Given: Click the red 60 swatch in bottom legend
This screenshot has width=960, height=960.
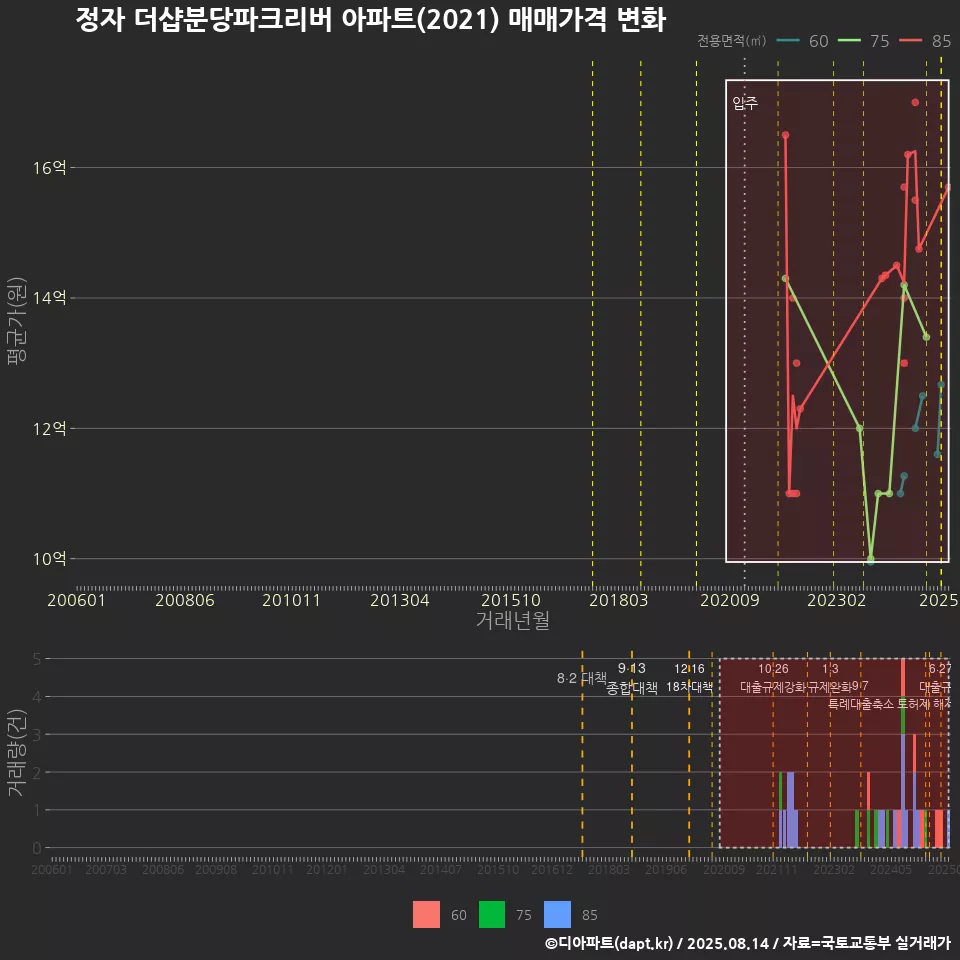Looking at the screenshot, I should (426, 915).
